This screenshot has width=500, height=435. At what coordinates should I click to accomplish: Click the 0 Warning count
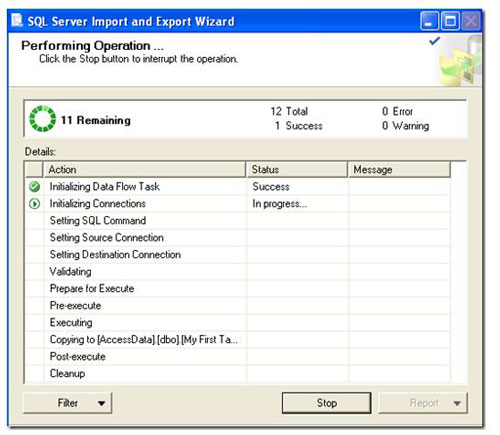[405, 126]
